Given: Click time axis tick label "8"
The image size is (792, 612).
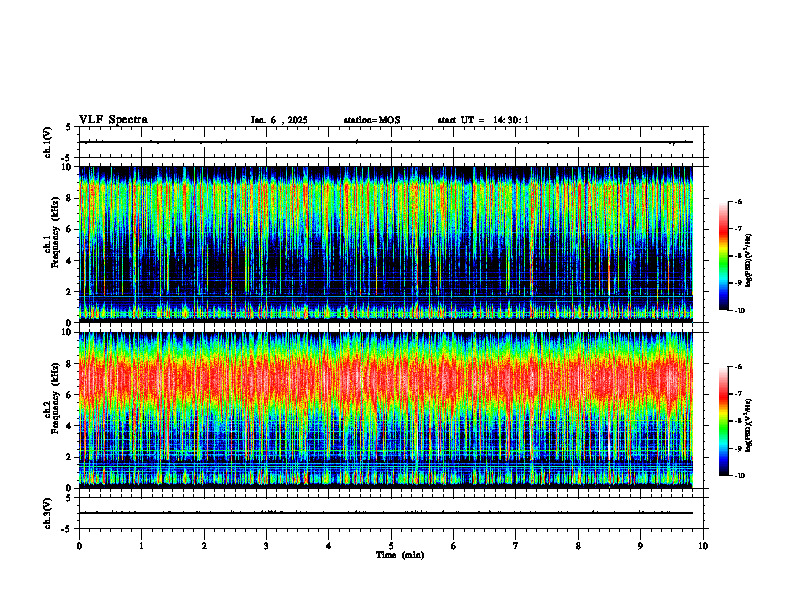Looking at the screenshot, I should 578,546.
